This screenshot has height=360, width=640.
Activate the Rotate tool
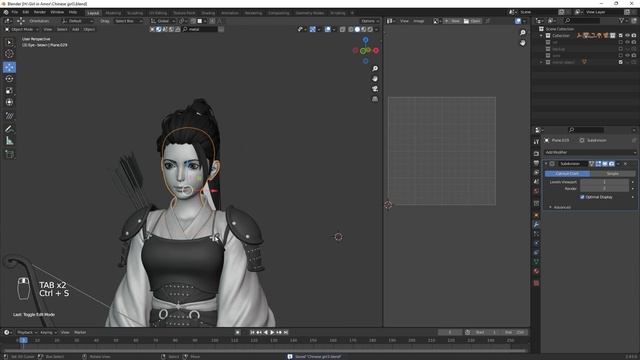click(9, 79)
